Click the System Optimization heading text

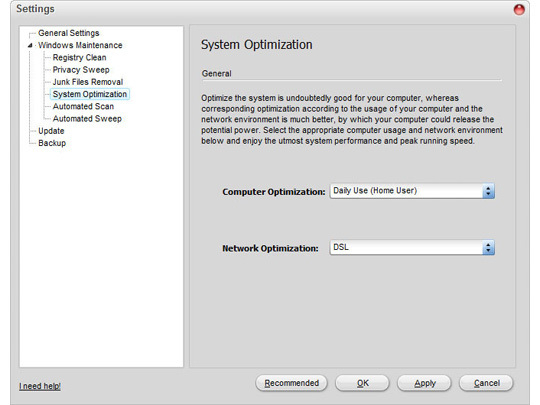pyautogui.click(x=257, y=45)
